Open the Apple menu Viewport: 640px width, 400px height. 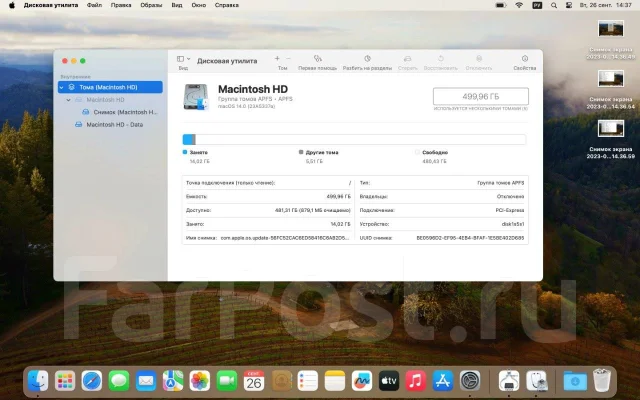[x=12, y=5]
